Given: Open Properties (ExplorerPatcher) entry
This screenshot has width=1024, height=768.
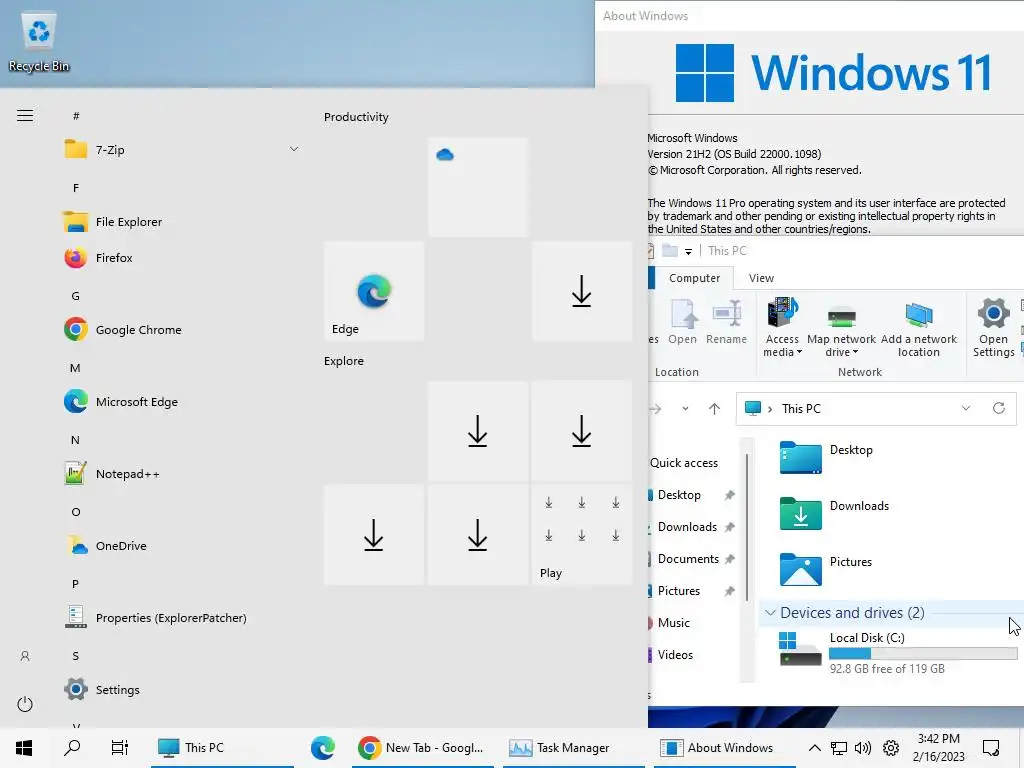Looking at the screenshot, I should tap(155, 618).
